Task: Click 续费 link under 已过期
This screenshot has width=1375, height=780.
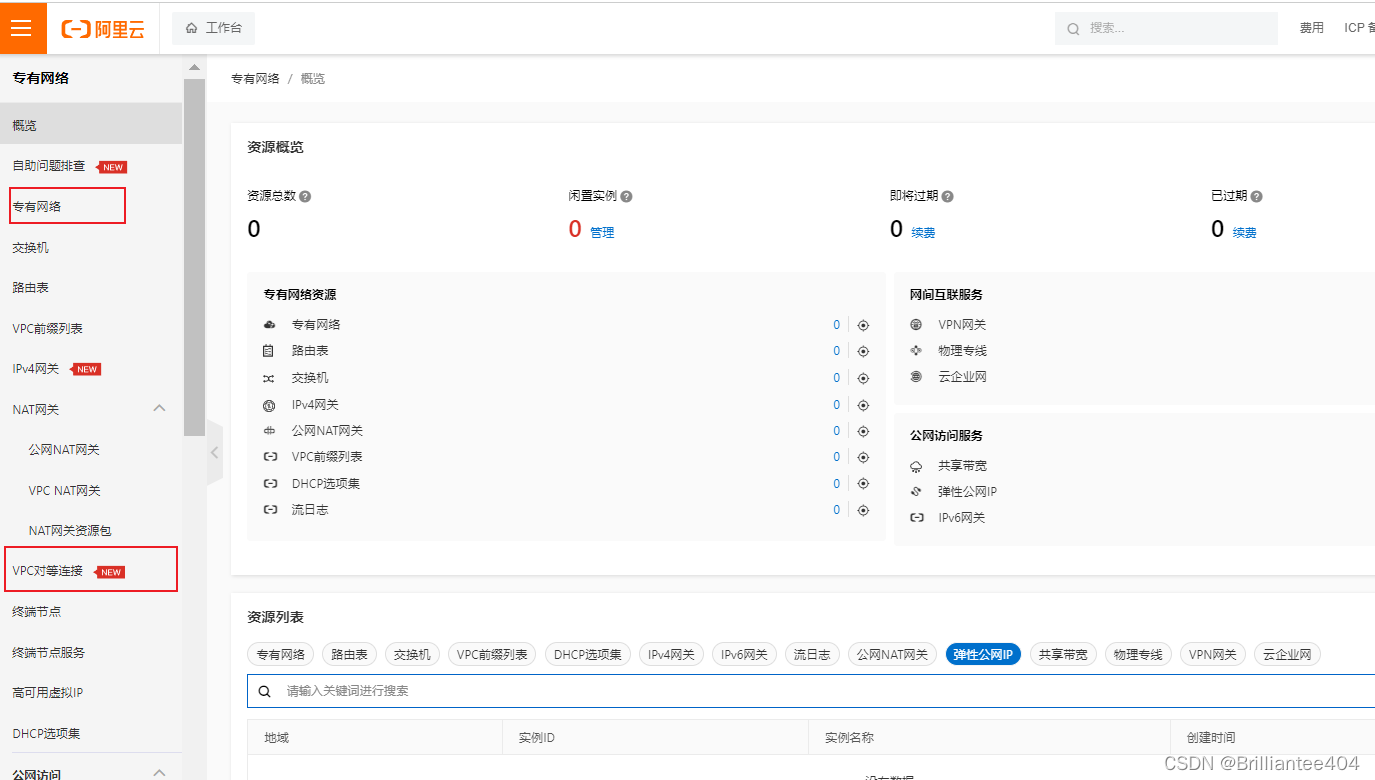Action: pyautogui.click(x=1244, y=232)
